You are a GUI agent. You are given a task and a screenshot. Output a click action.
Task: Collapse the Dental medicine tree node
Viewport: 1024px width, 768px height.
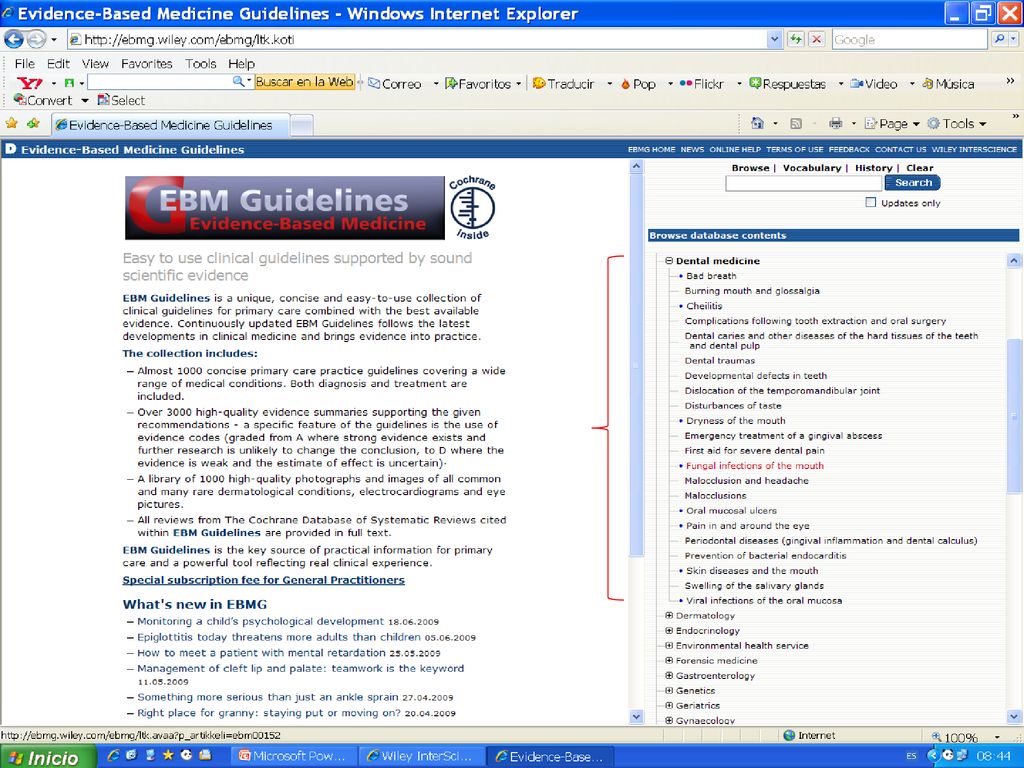click(669, 261)
